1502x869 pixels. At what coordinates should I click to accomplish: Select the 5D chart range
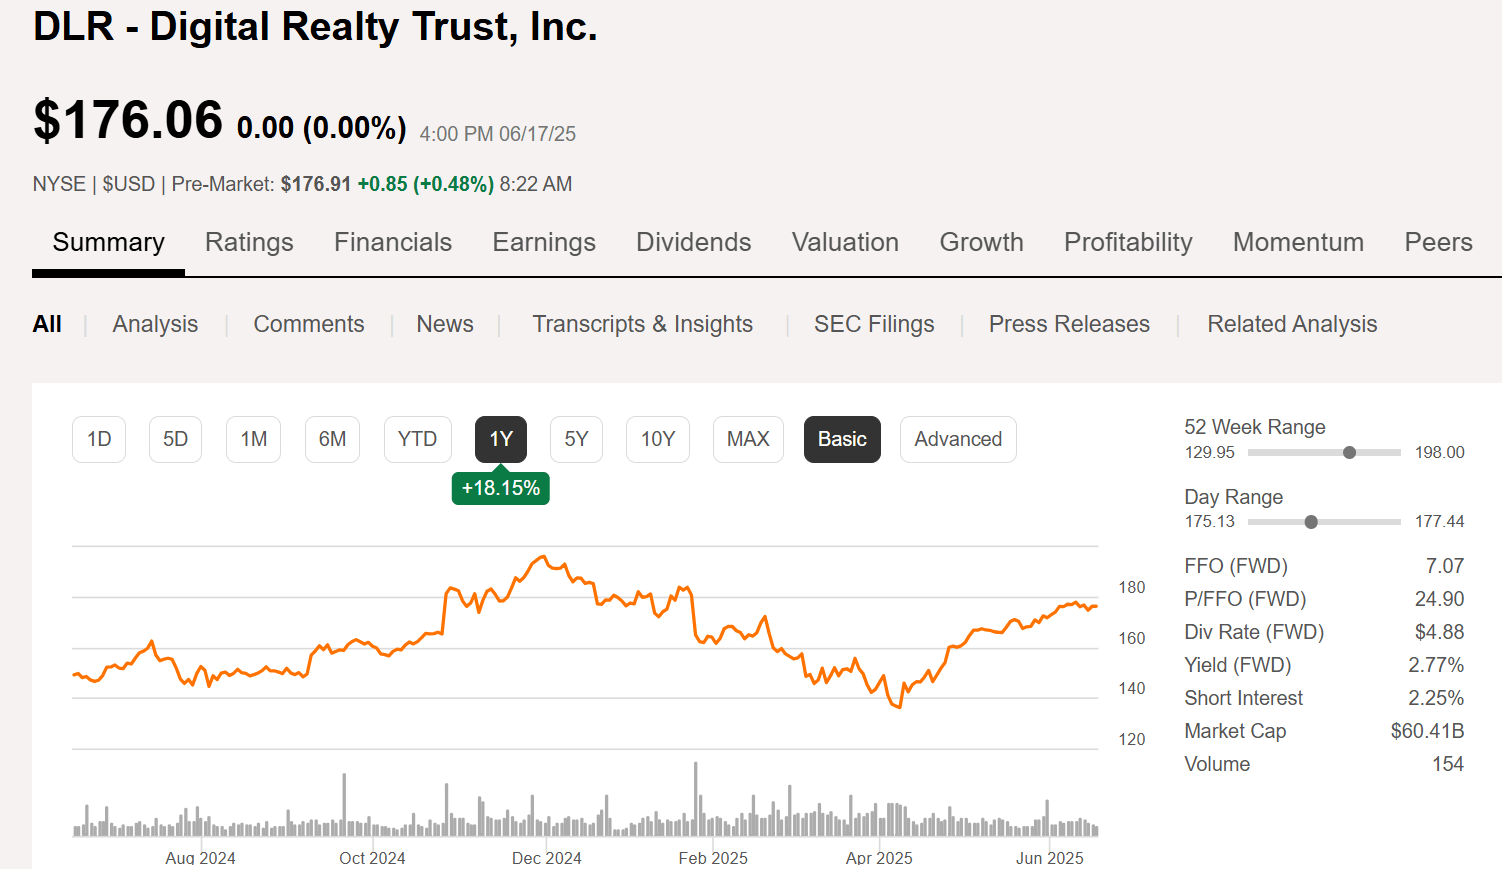tap(175, 439)
